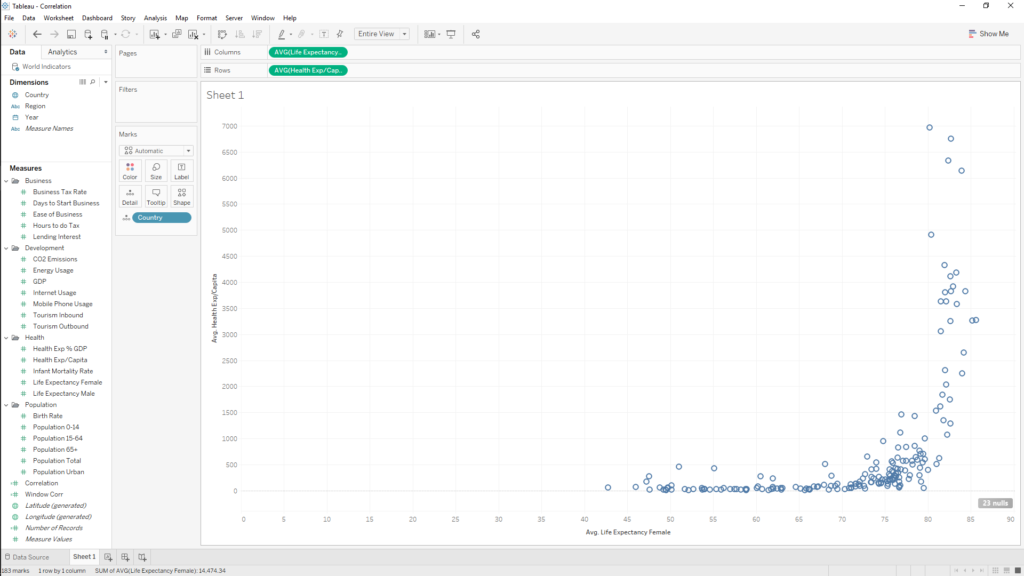Edit the Tooltip shelf
1024x576 pixels.
[155, 197]
